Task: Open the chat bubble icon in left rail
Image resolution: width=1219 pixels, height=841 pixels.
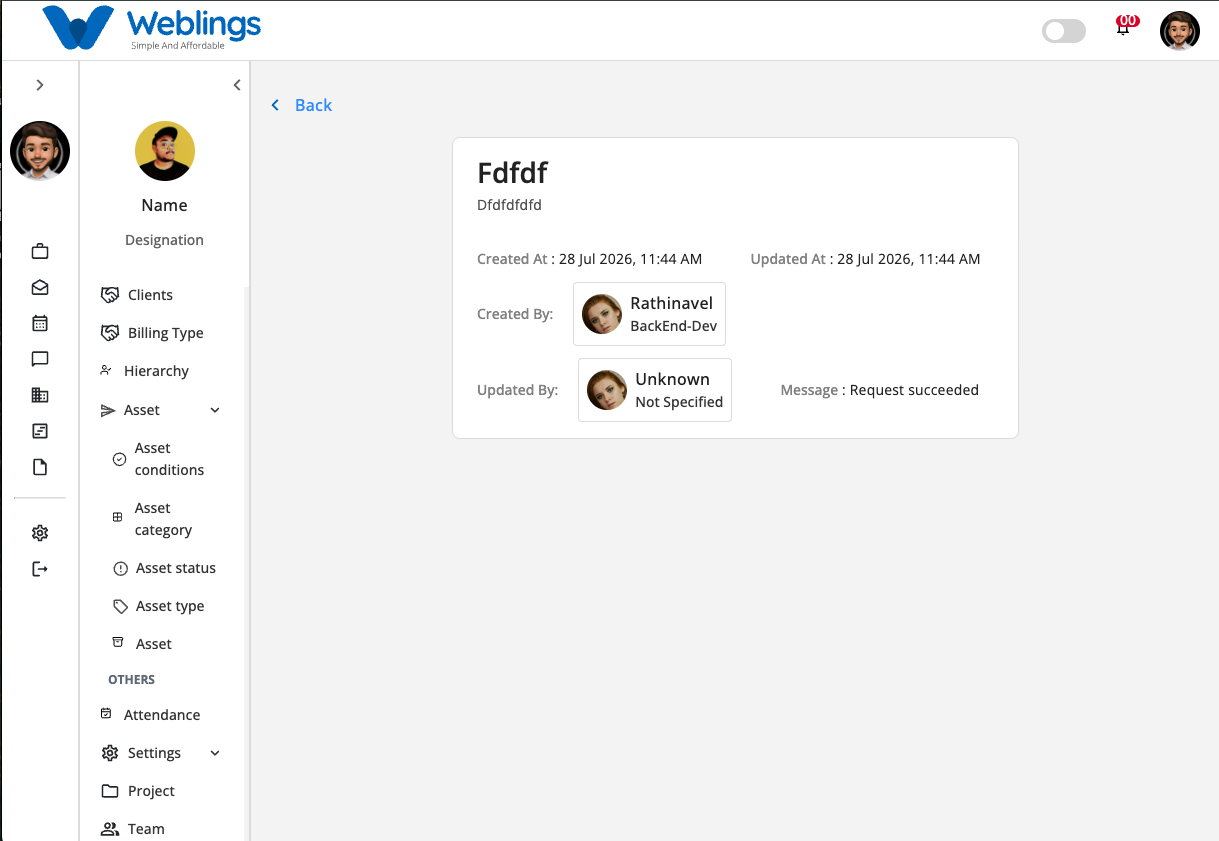Action: (x=40, y=359)
